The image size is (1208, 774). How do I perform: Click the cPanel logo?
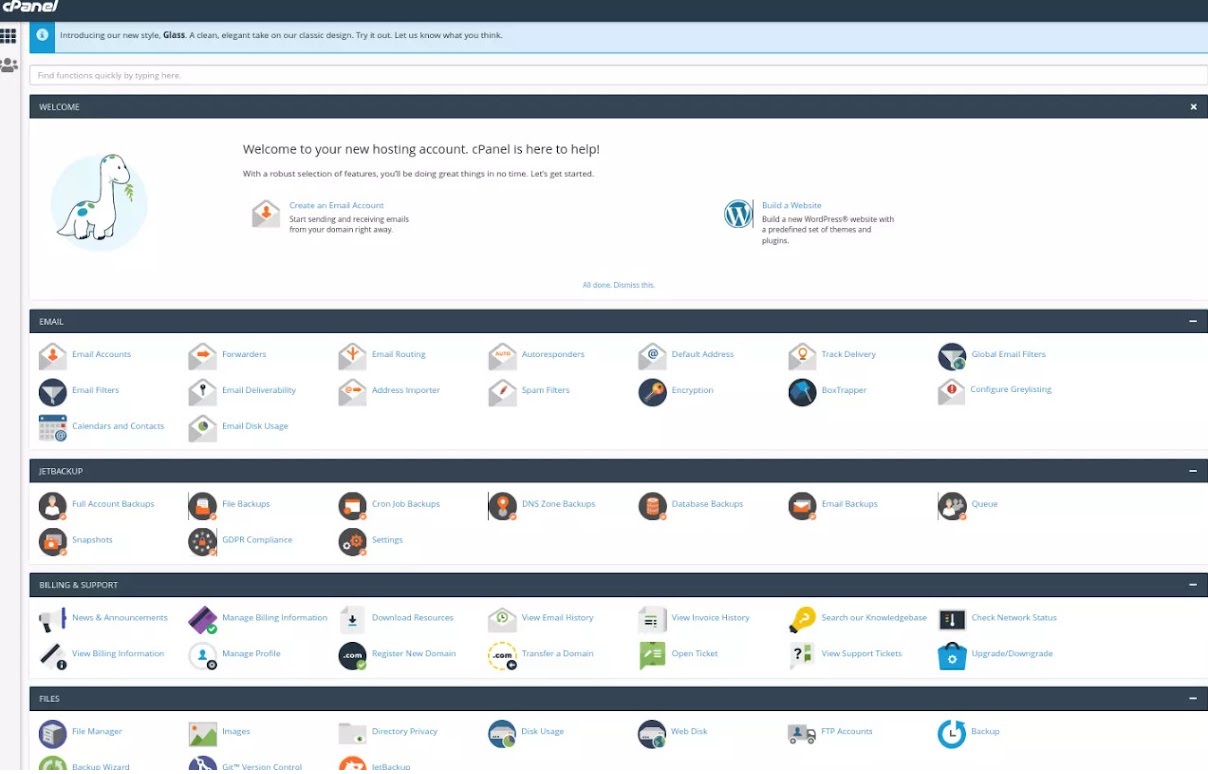(30, 7)
